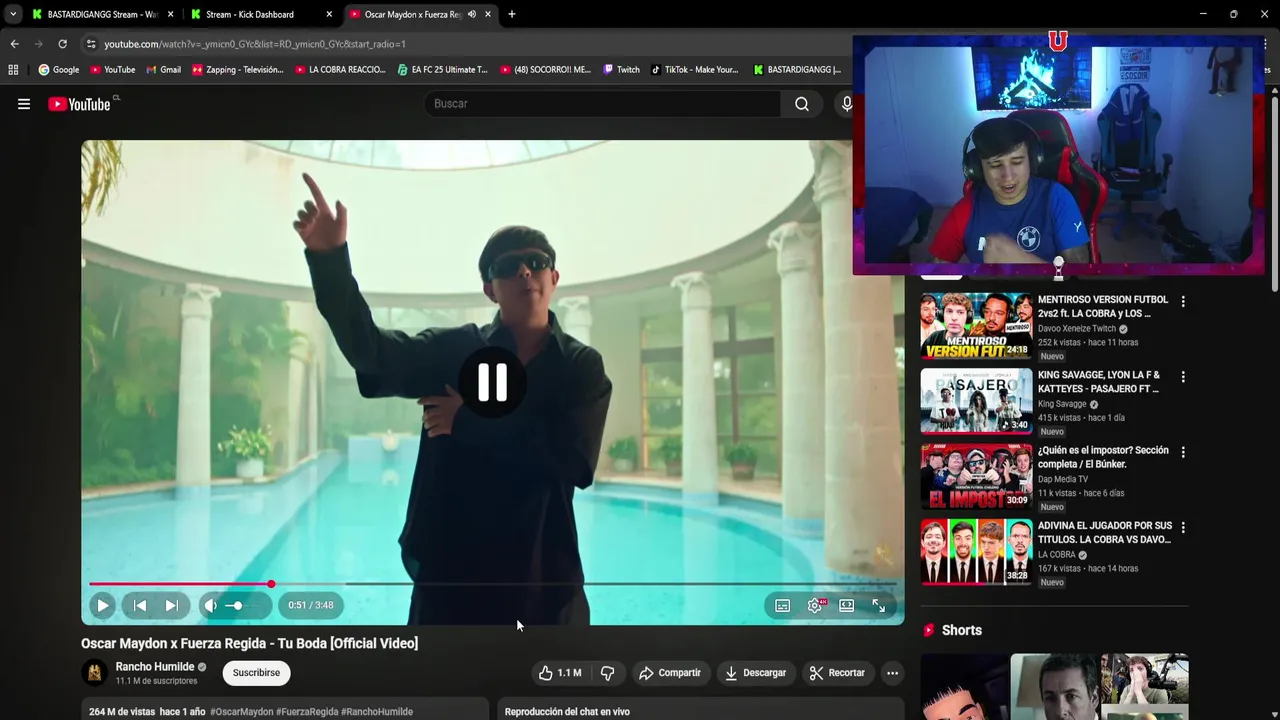This screenshot has height=720, width=1280.
Task: Enter fullscreen mode on the video
Action: pos(878,605)
